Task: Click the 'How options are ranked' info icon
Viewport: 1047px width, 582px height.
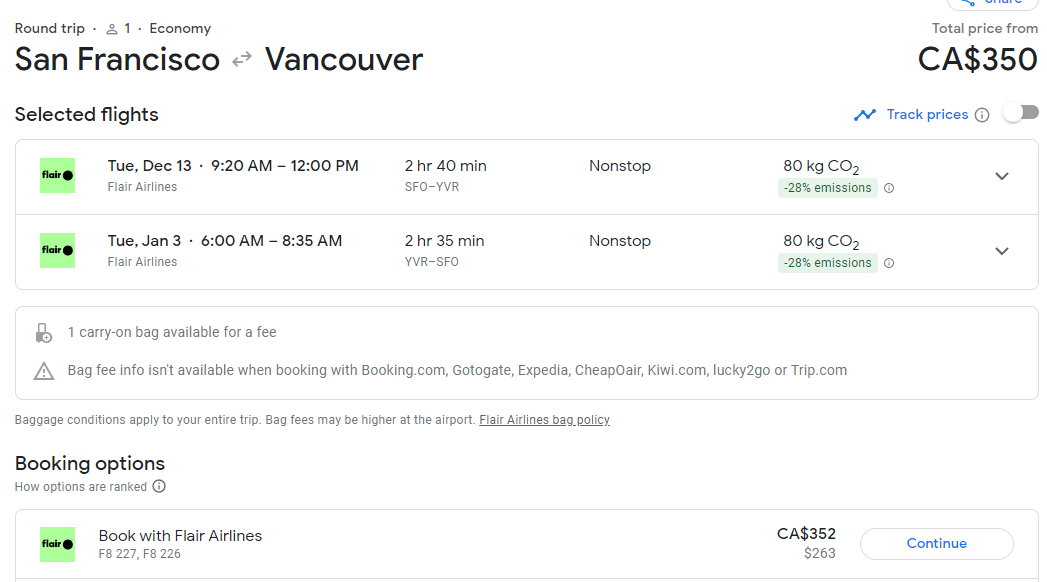Action: 159,487
